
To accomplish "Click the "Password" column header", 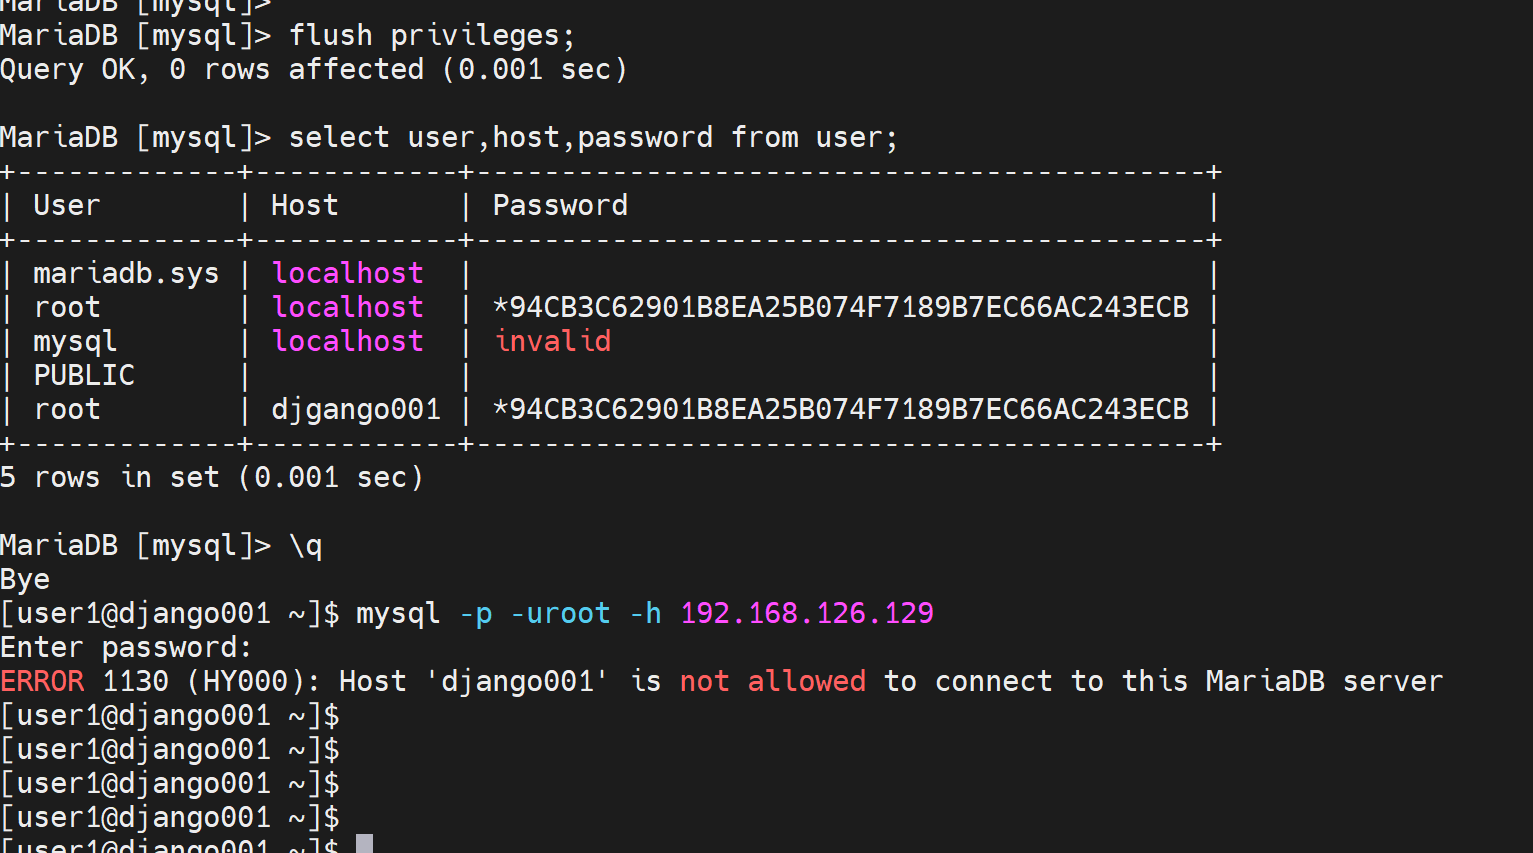I will pos(560,206).
